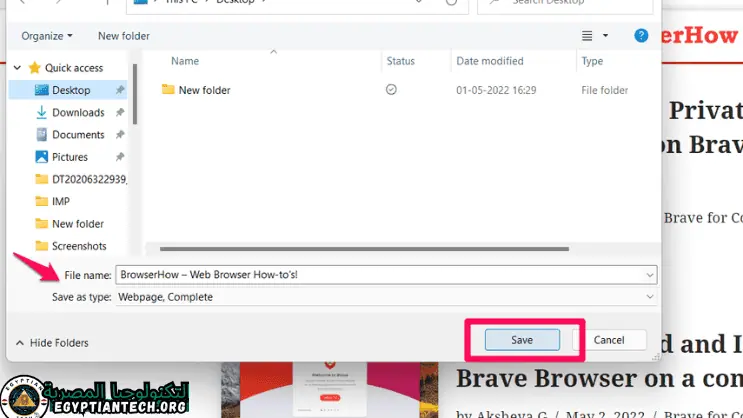Open Pictures in the navigation pane
This screenshot has height=418, width=743.
68,157
